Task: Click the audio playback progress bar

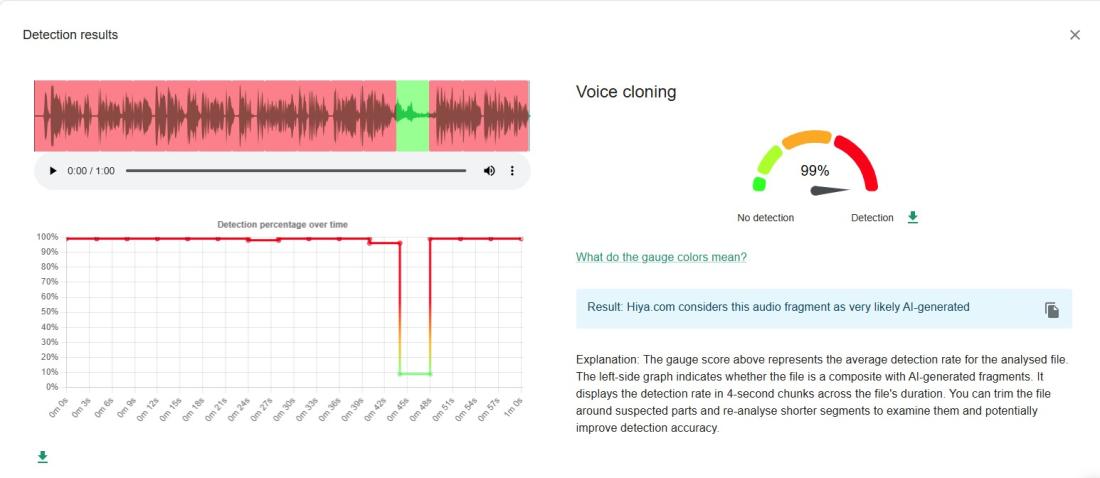Action: pyautogui.click(x=295, y=171)
